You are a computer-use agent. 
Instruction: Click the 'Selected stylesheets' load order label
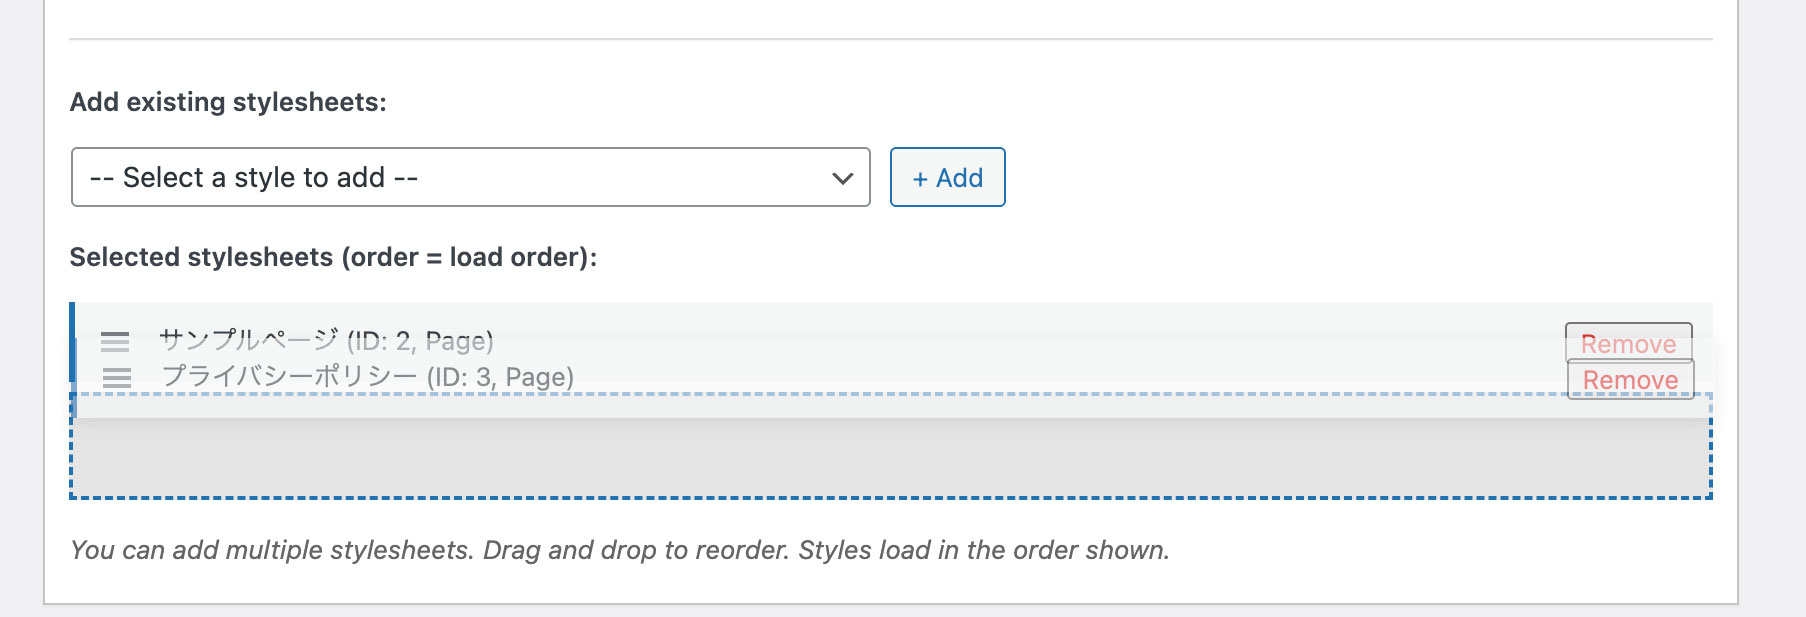pos(334,257)
